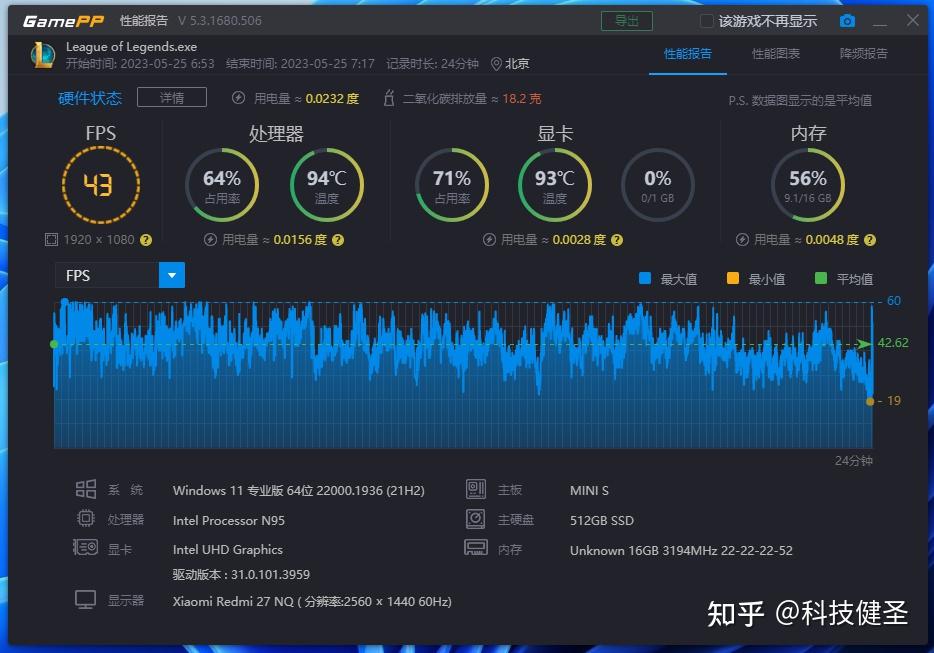The image size is (934, 653).
Task: Click the power usage help question mark under FPS
Action: (x=147, y=239)
